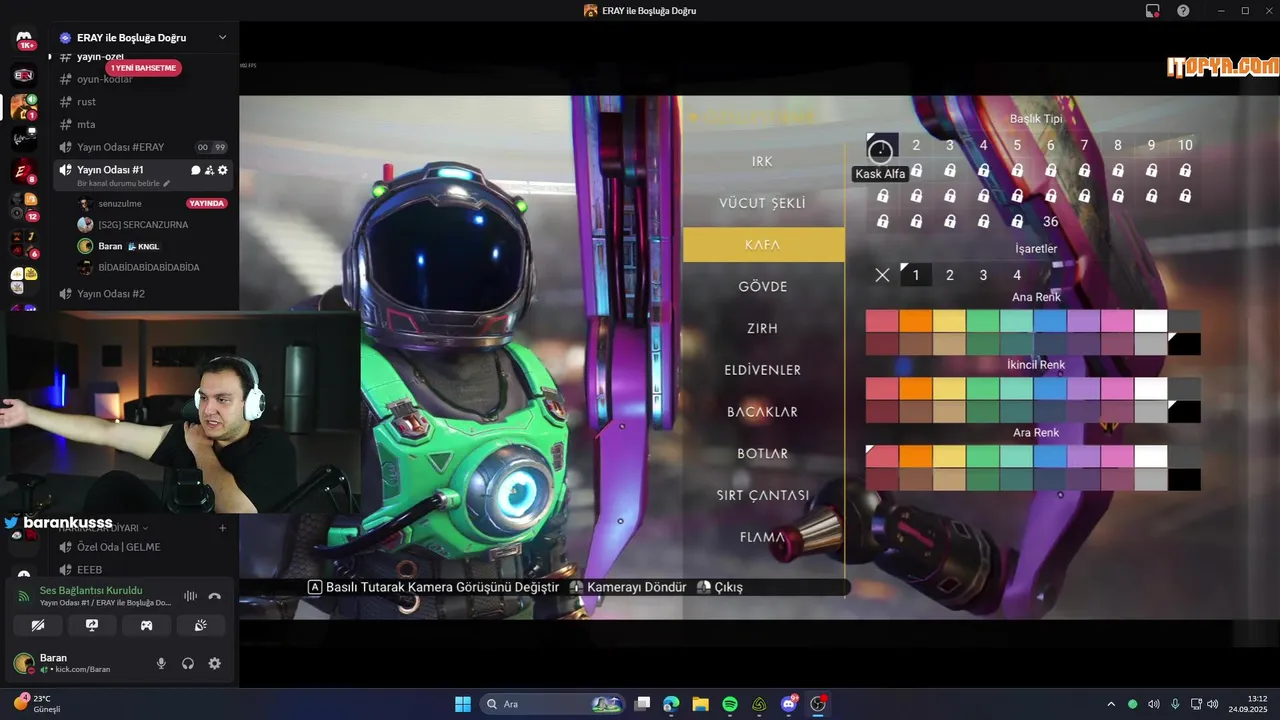
Task: Open the soundboard button
Action: click(x=200, y=625)
